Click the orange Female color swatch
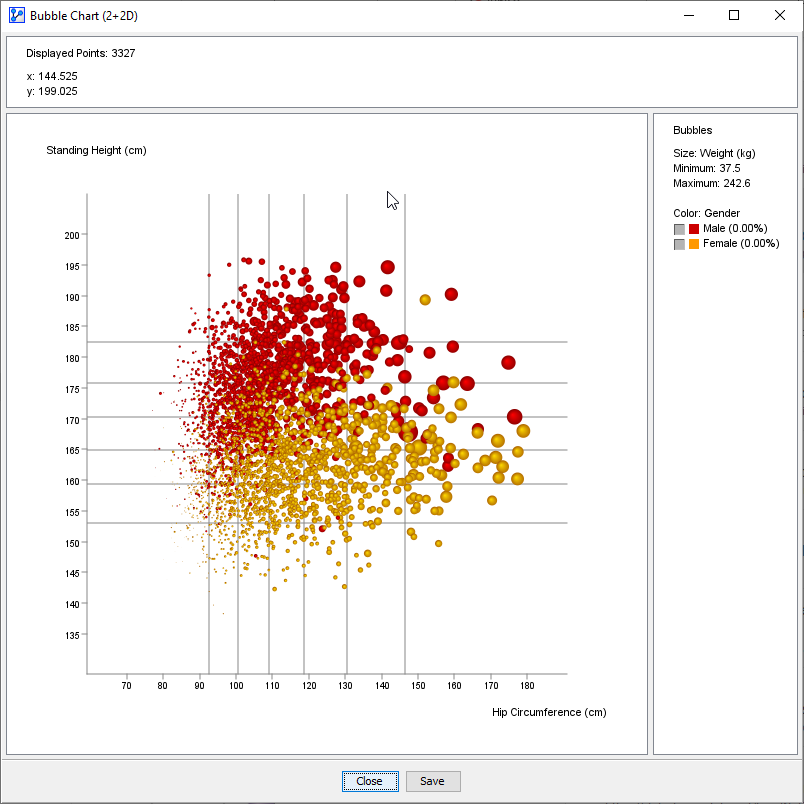The height and width of the screenshot is (804, 804). point(694,244)
